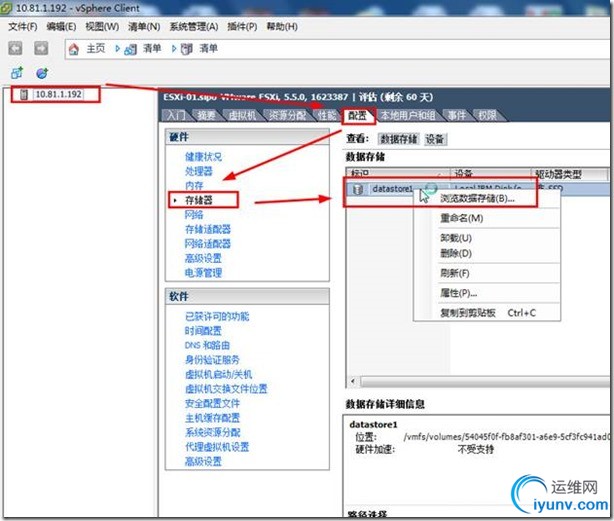Click the first 清单 inventory icon
The image size is (614, 521).
[x=130, y=49]
